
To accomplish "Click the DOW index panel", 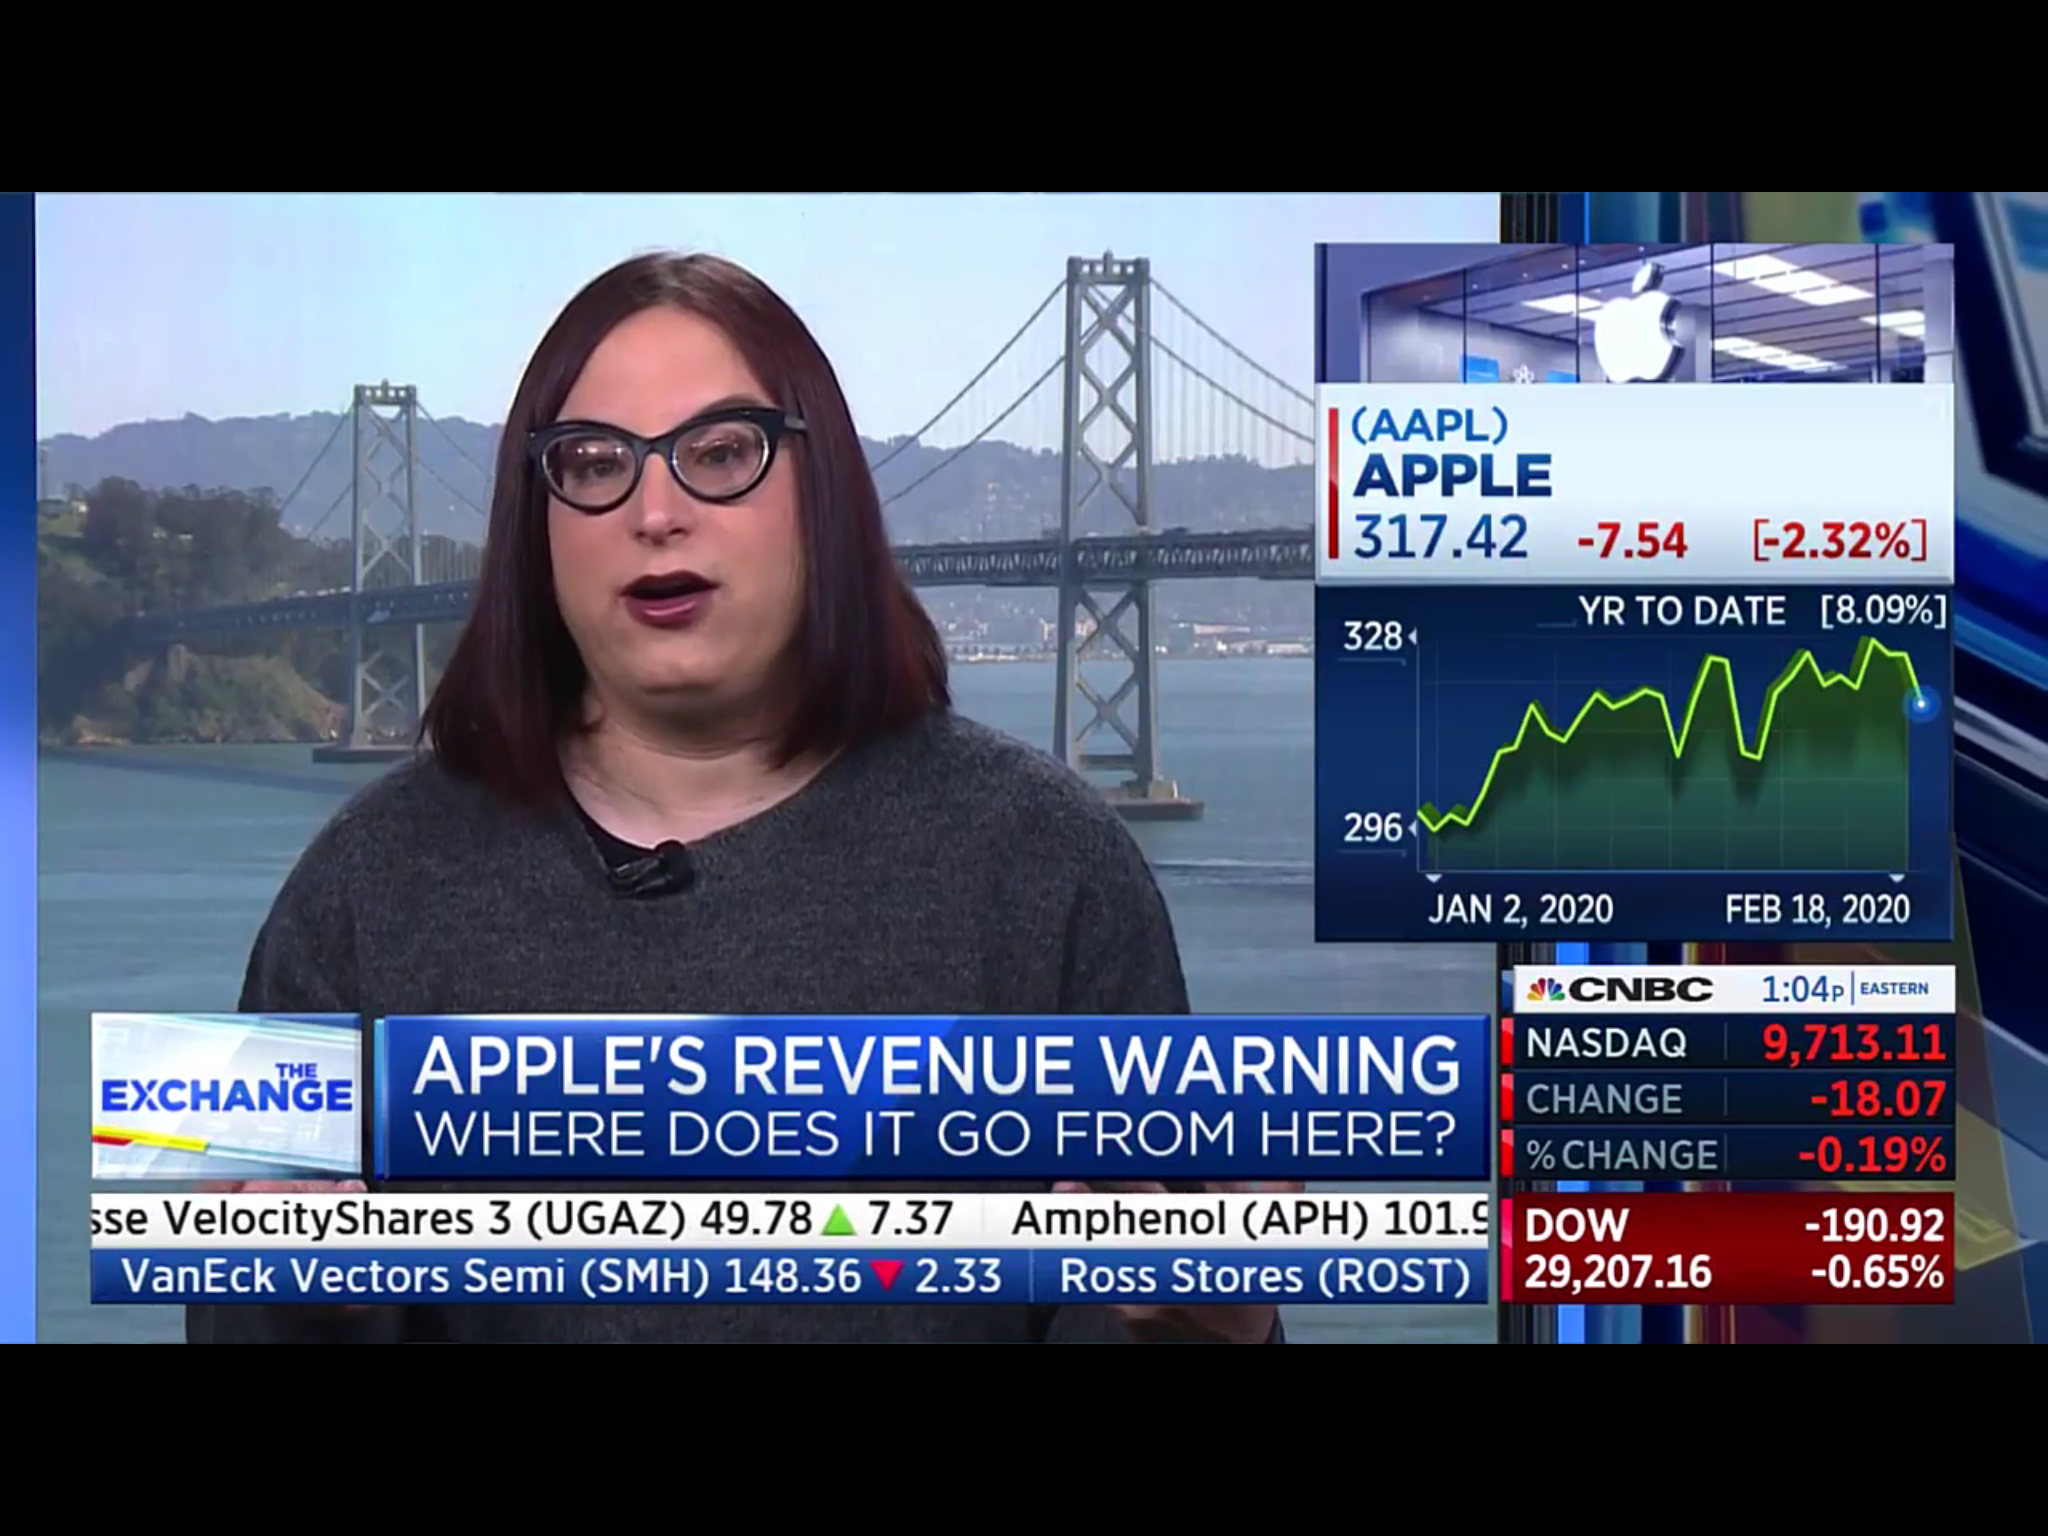I will pyautogui.click(x=1732, y=1248).
